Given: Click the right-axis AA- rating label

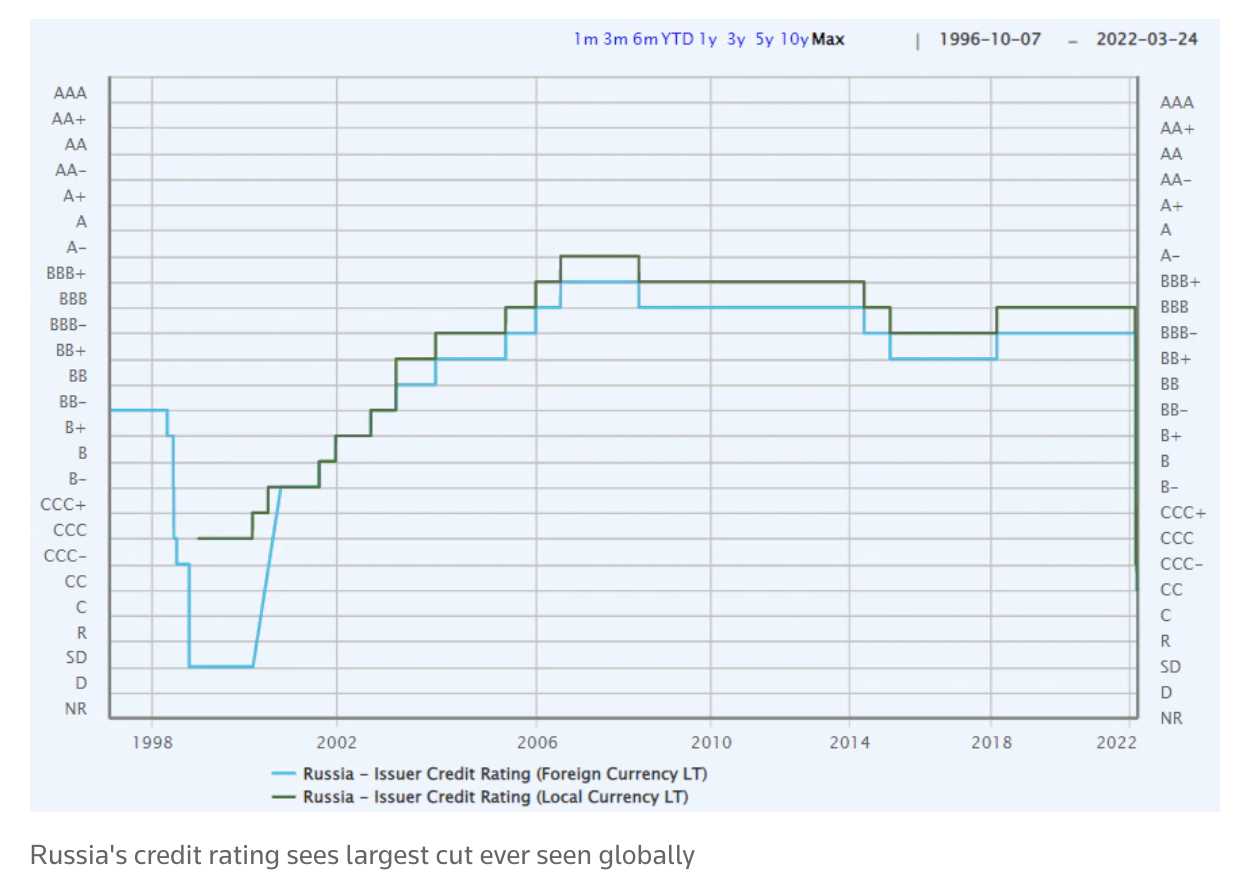Looking at the screenshot, I should [x=1176, y=180].
